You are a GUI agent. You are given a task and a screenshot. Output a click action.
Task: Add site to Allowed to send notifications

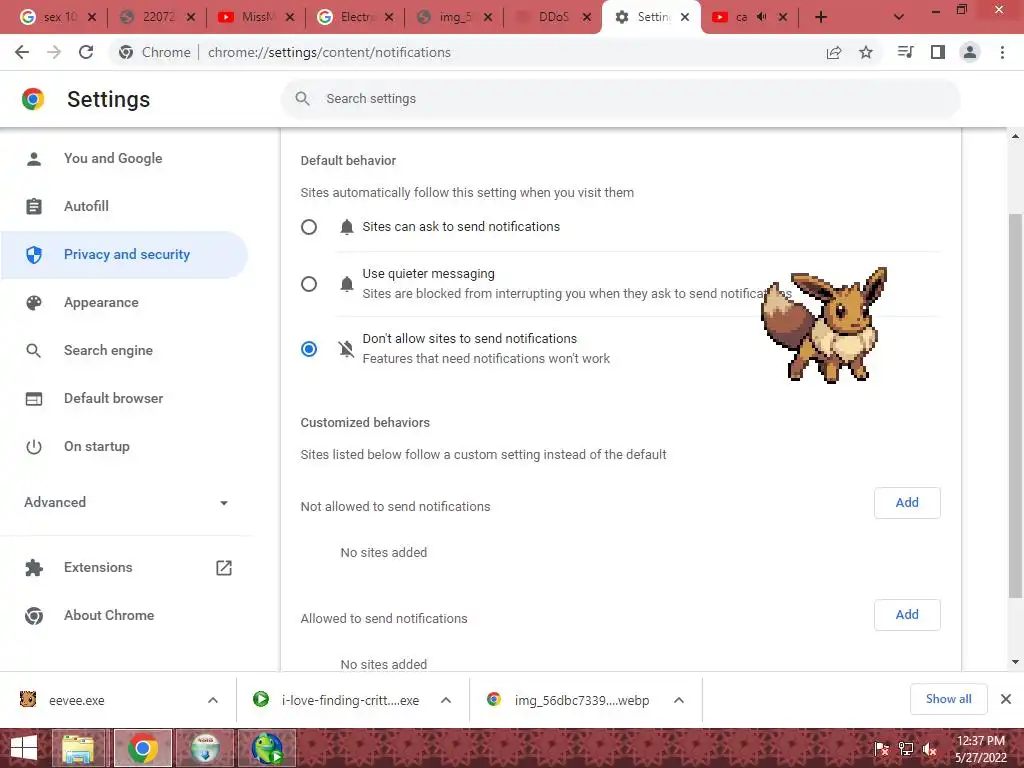(x=907, y=615)
